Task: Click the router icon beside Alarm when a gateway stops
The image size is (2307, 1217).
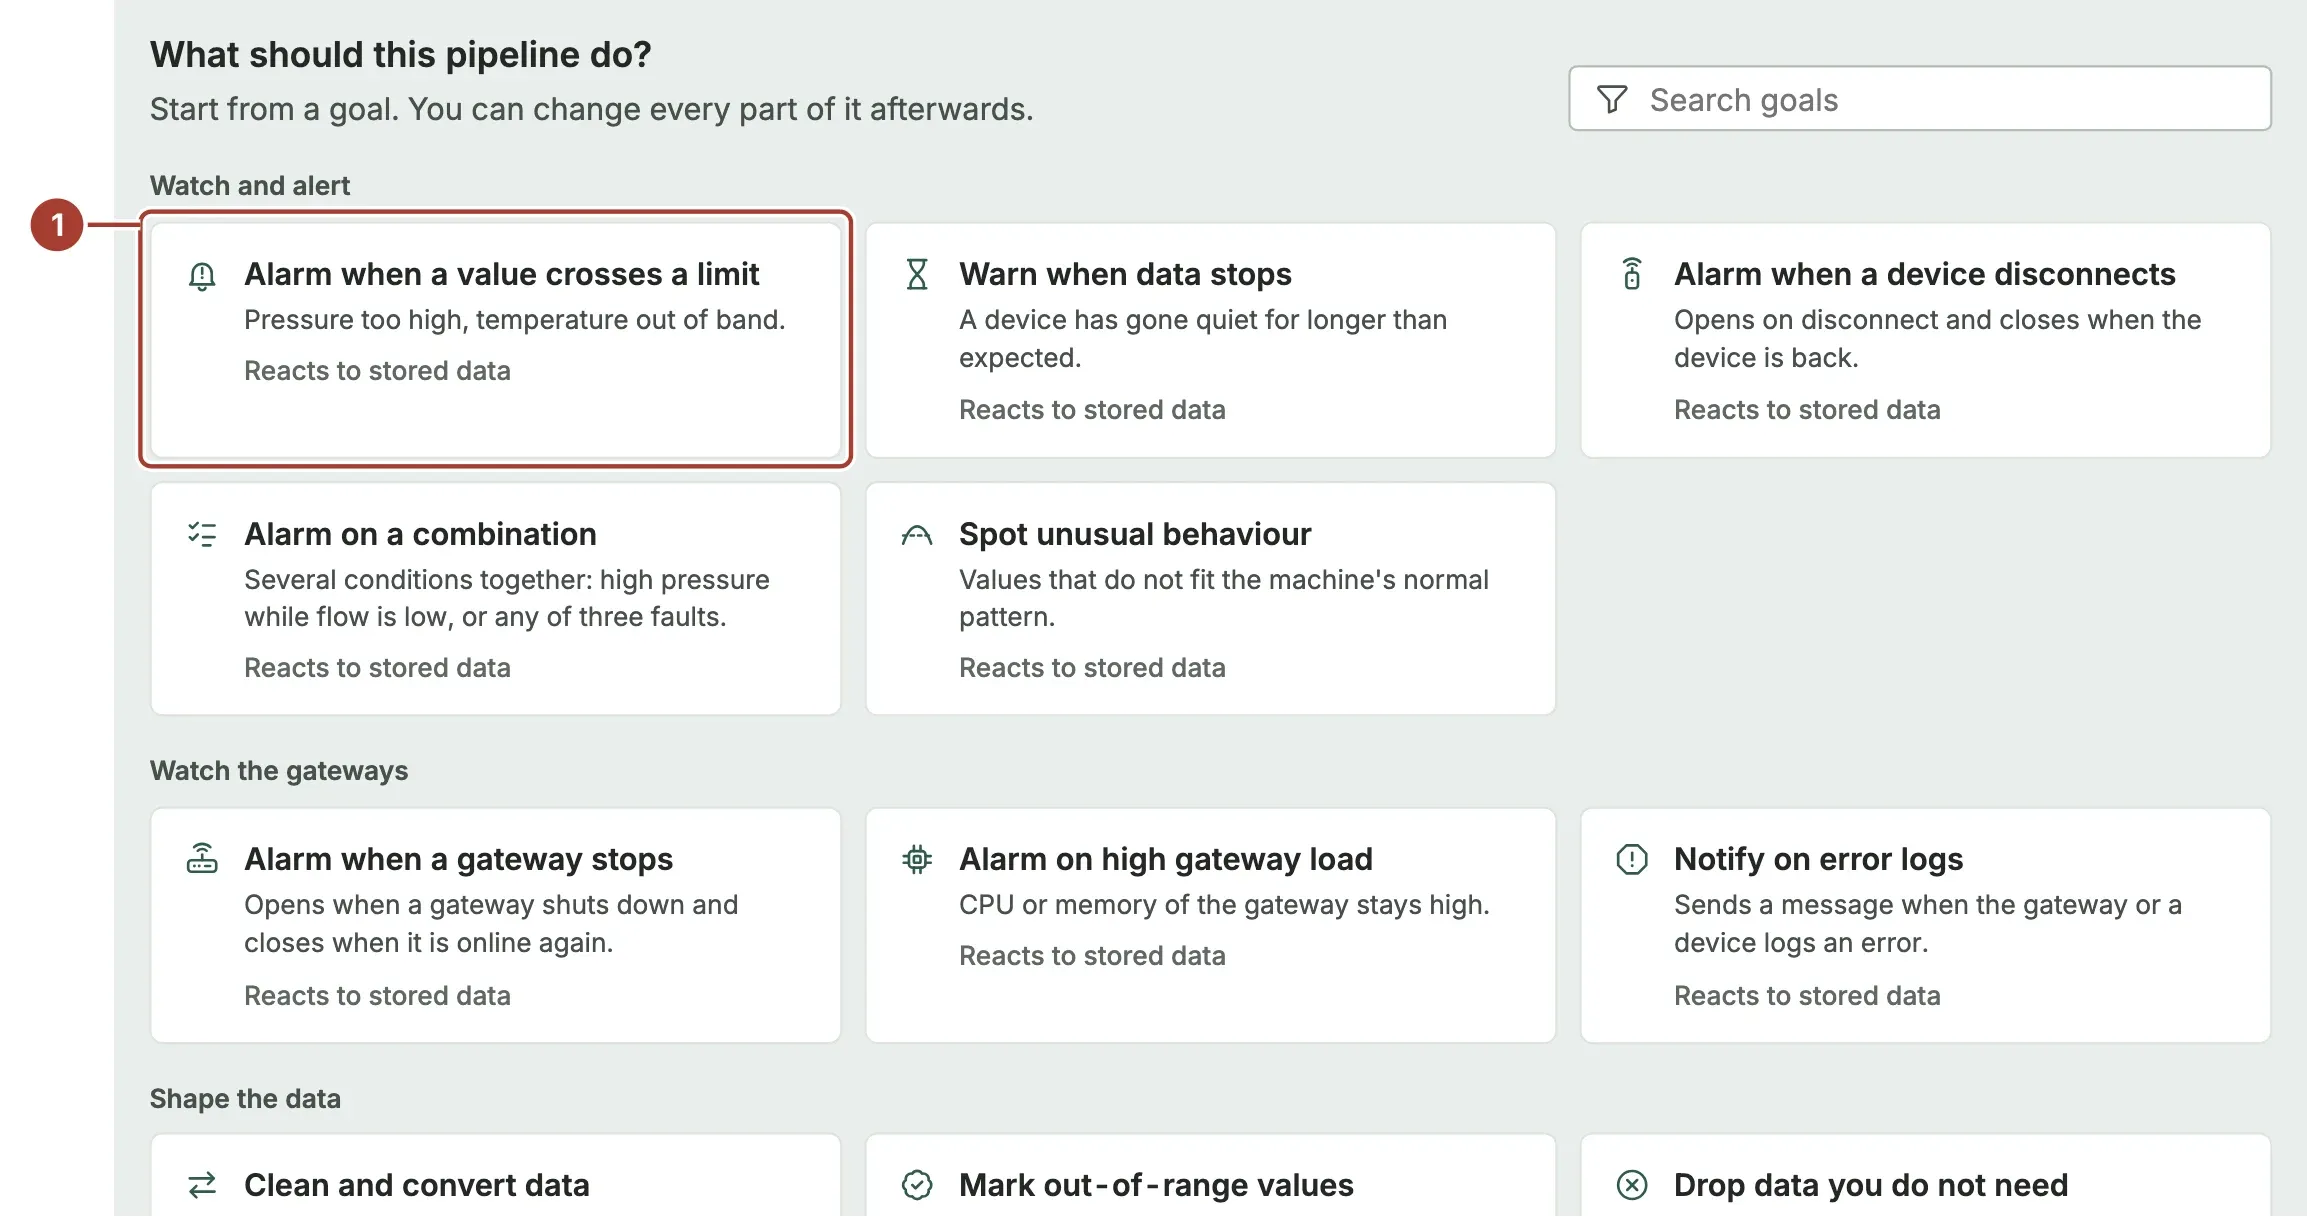Action: coord(202,858)
